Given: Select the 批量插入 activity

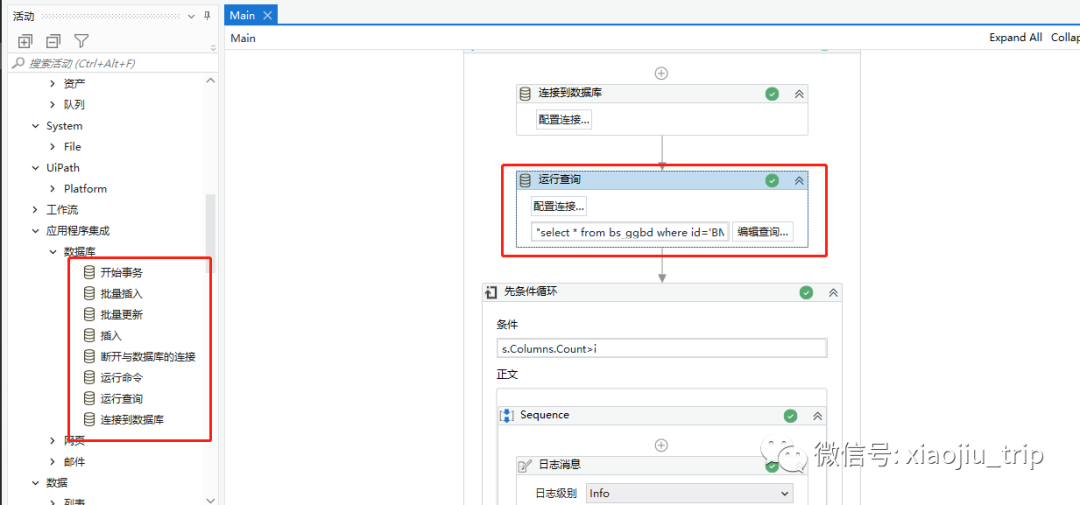Looking at the screenshot, I should pos(121,293).
